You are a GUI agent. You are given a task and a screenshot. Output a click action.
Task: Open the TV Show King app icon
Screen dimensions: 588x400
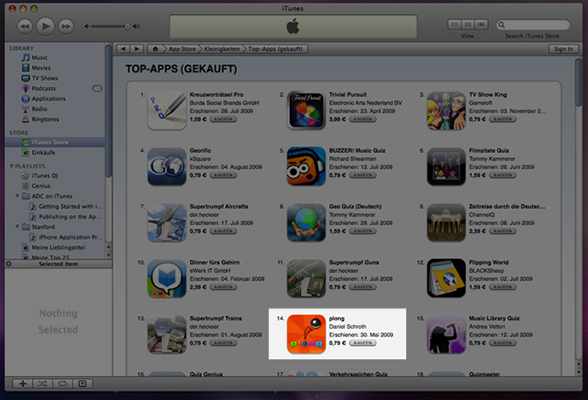(446, 111)
